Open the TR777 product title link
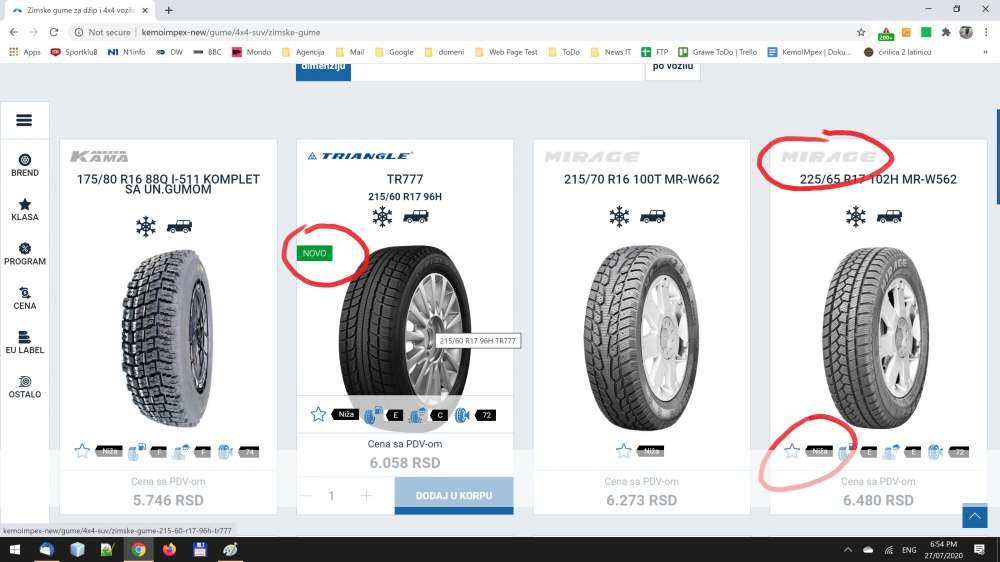This screenshot has height=562, width=1000. (x=405, y=179)
